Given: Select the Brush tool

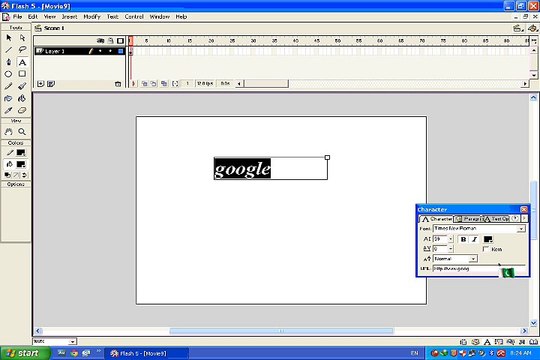Looking at the screenshot, I should tap(22, 86).
